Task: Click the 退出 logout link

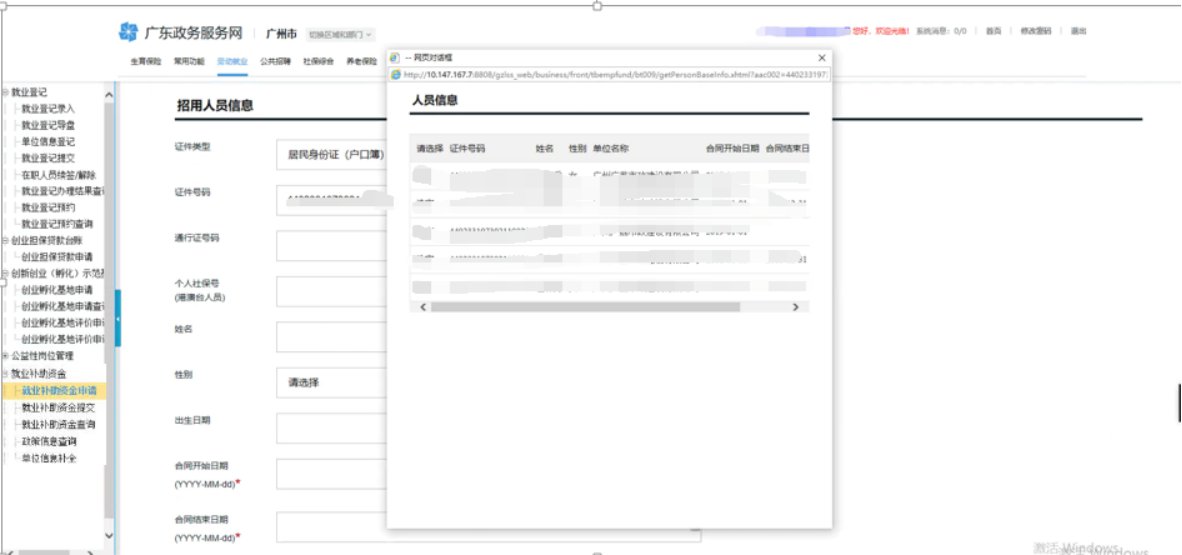Action: click(1078, 32)
